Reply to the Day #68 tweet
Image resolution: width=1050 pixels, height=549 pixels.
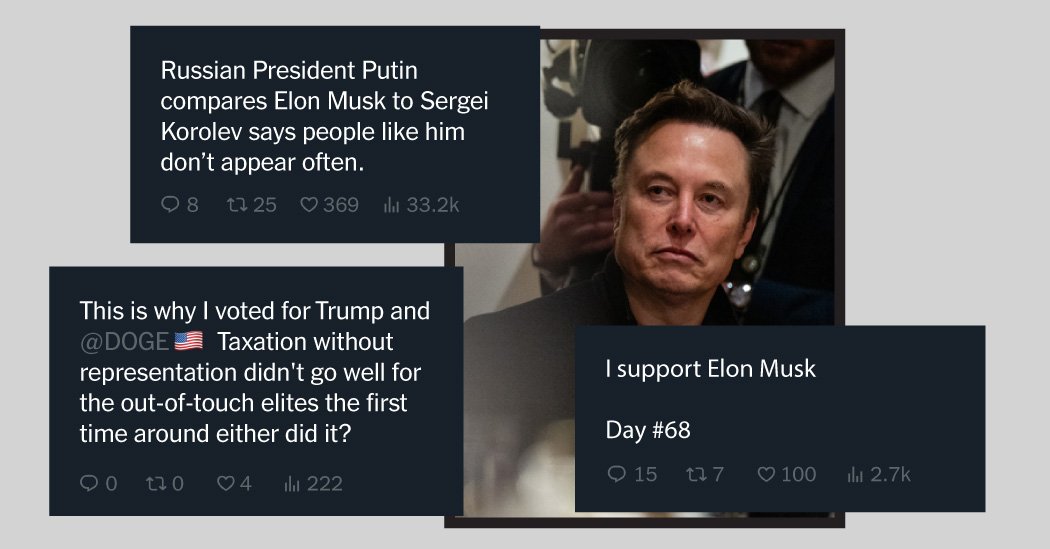[x=616, y=474]
